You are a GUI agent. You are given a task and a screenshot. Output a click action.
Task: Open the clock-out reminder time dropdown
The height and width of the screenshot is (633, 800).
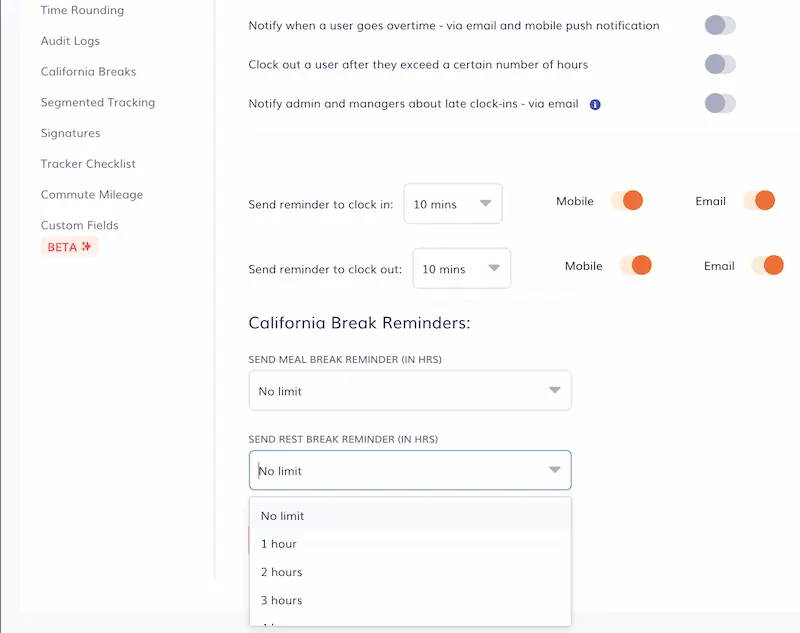(x=461, y=268)
